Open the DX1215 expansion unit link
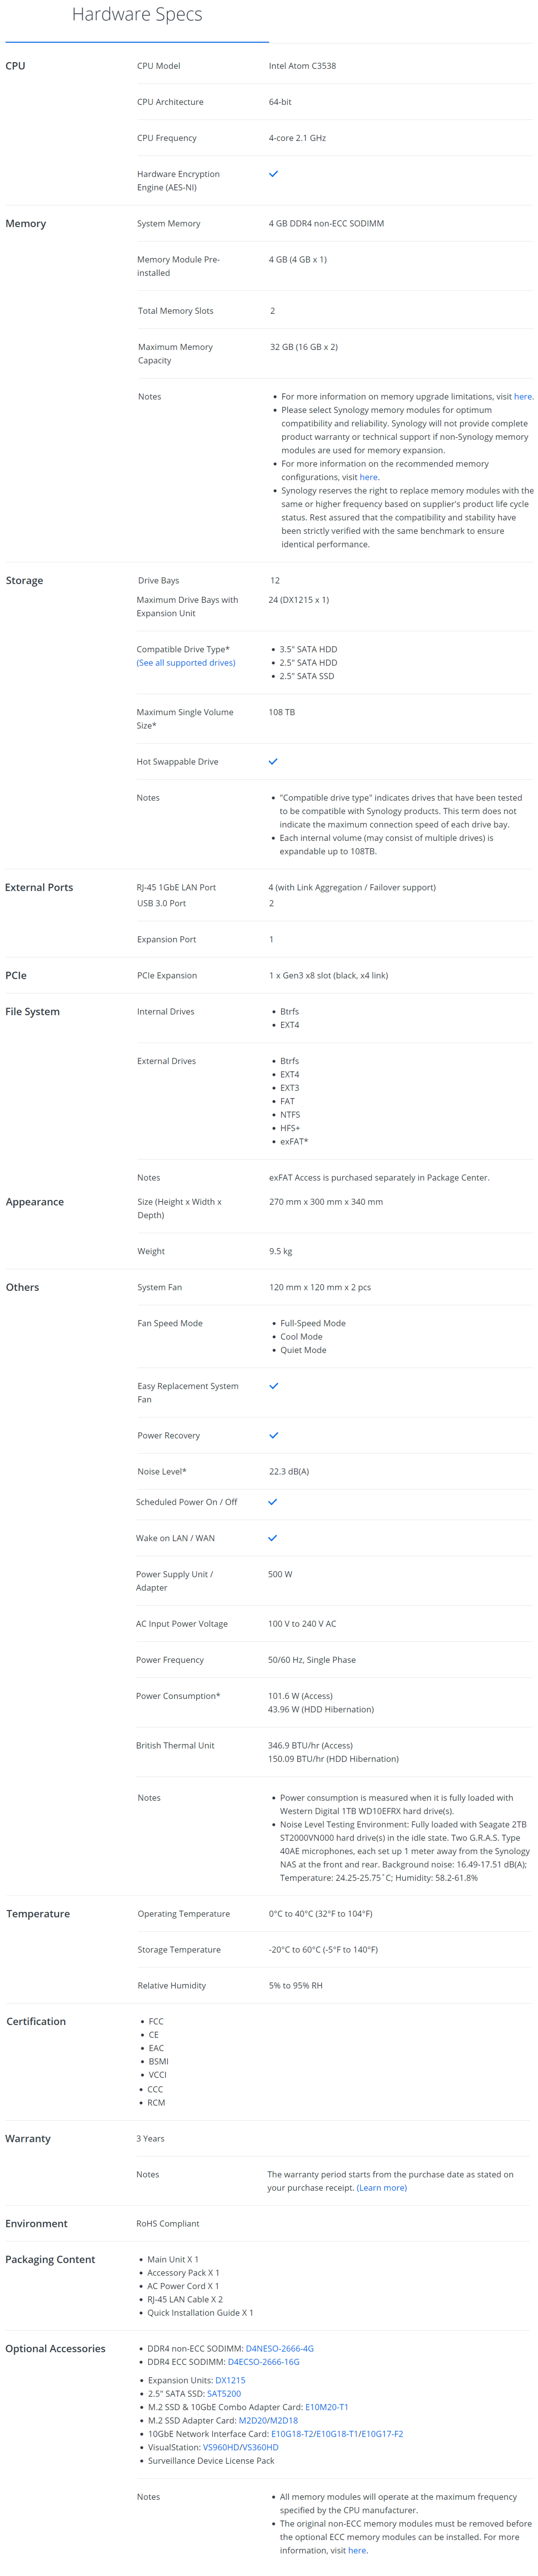The image size is (538, 2576). [x=230, y=2380]
